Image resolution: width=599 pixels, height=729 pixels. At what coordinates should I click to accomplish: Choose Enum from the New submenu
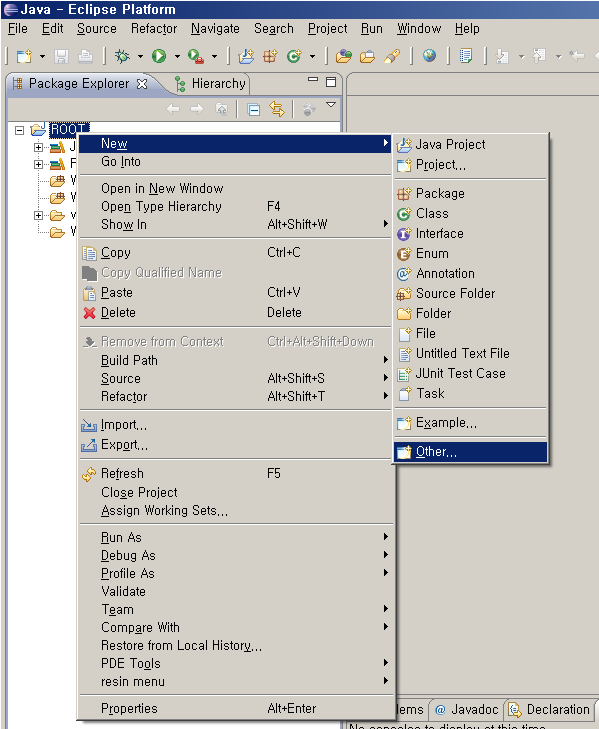point(471,253)
